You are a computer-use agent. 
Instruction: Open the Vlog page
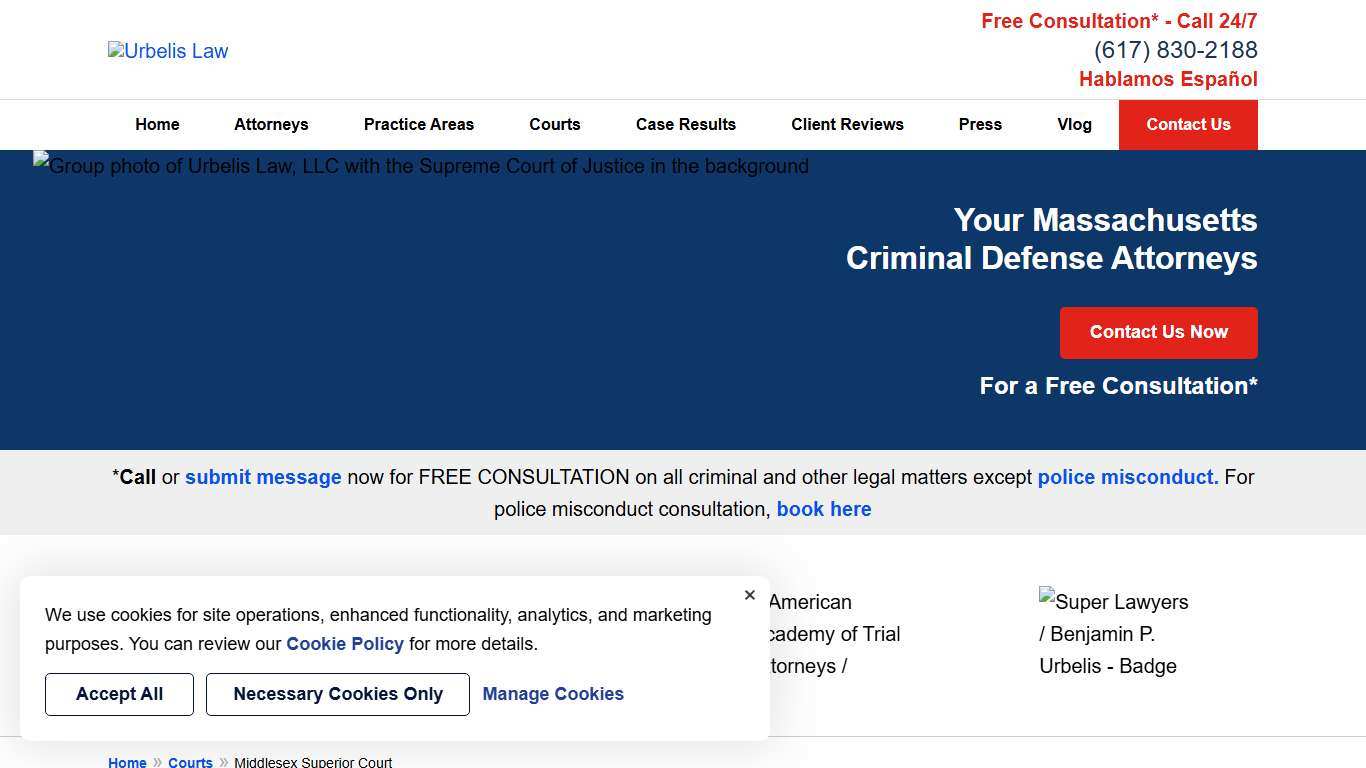point(1074,124)
